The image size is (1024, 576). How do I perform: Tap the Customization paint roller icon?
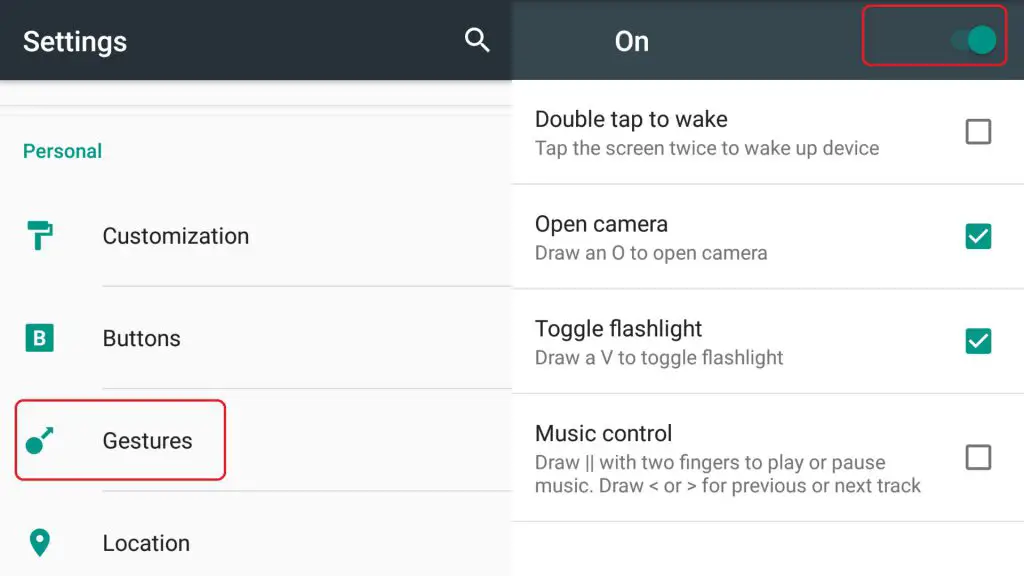point(40,235)
